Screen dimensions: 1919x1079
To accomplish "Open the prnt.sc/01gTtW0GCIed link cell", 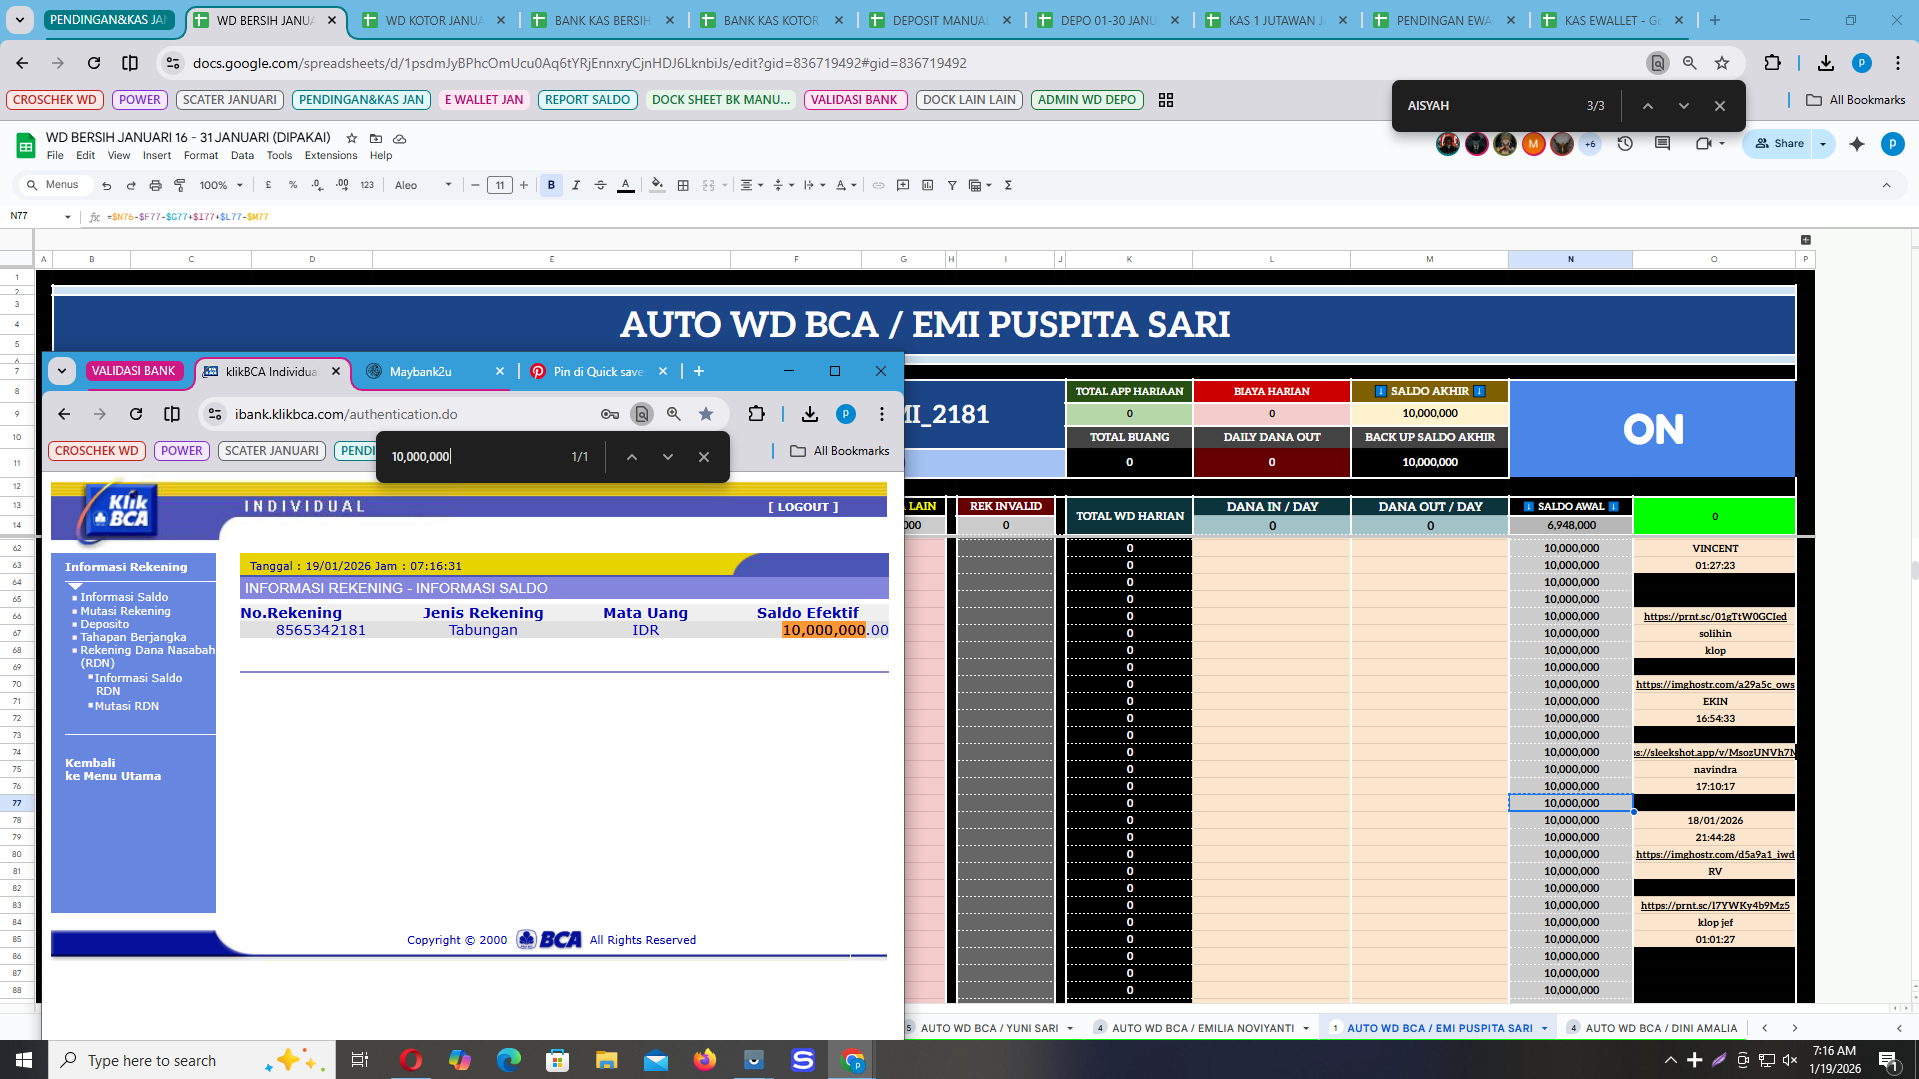I will pos(1714,616).
